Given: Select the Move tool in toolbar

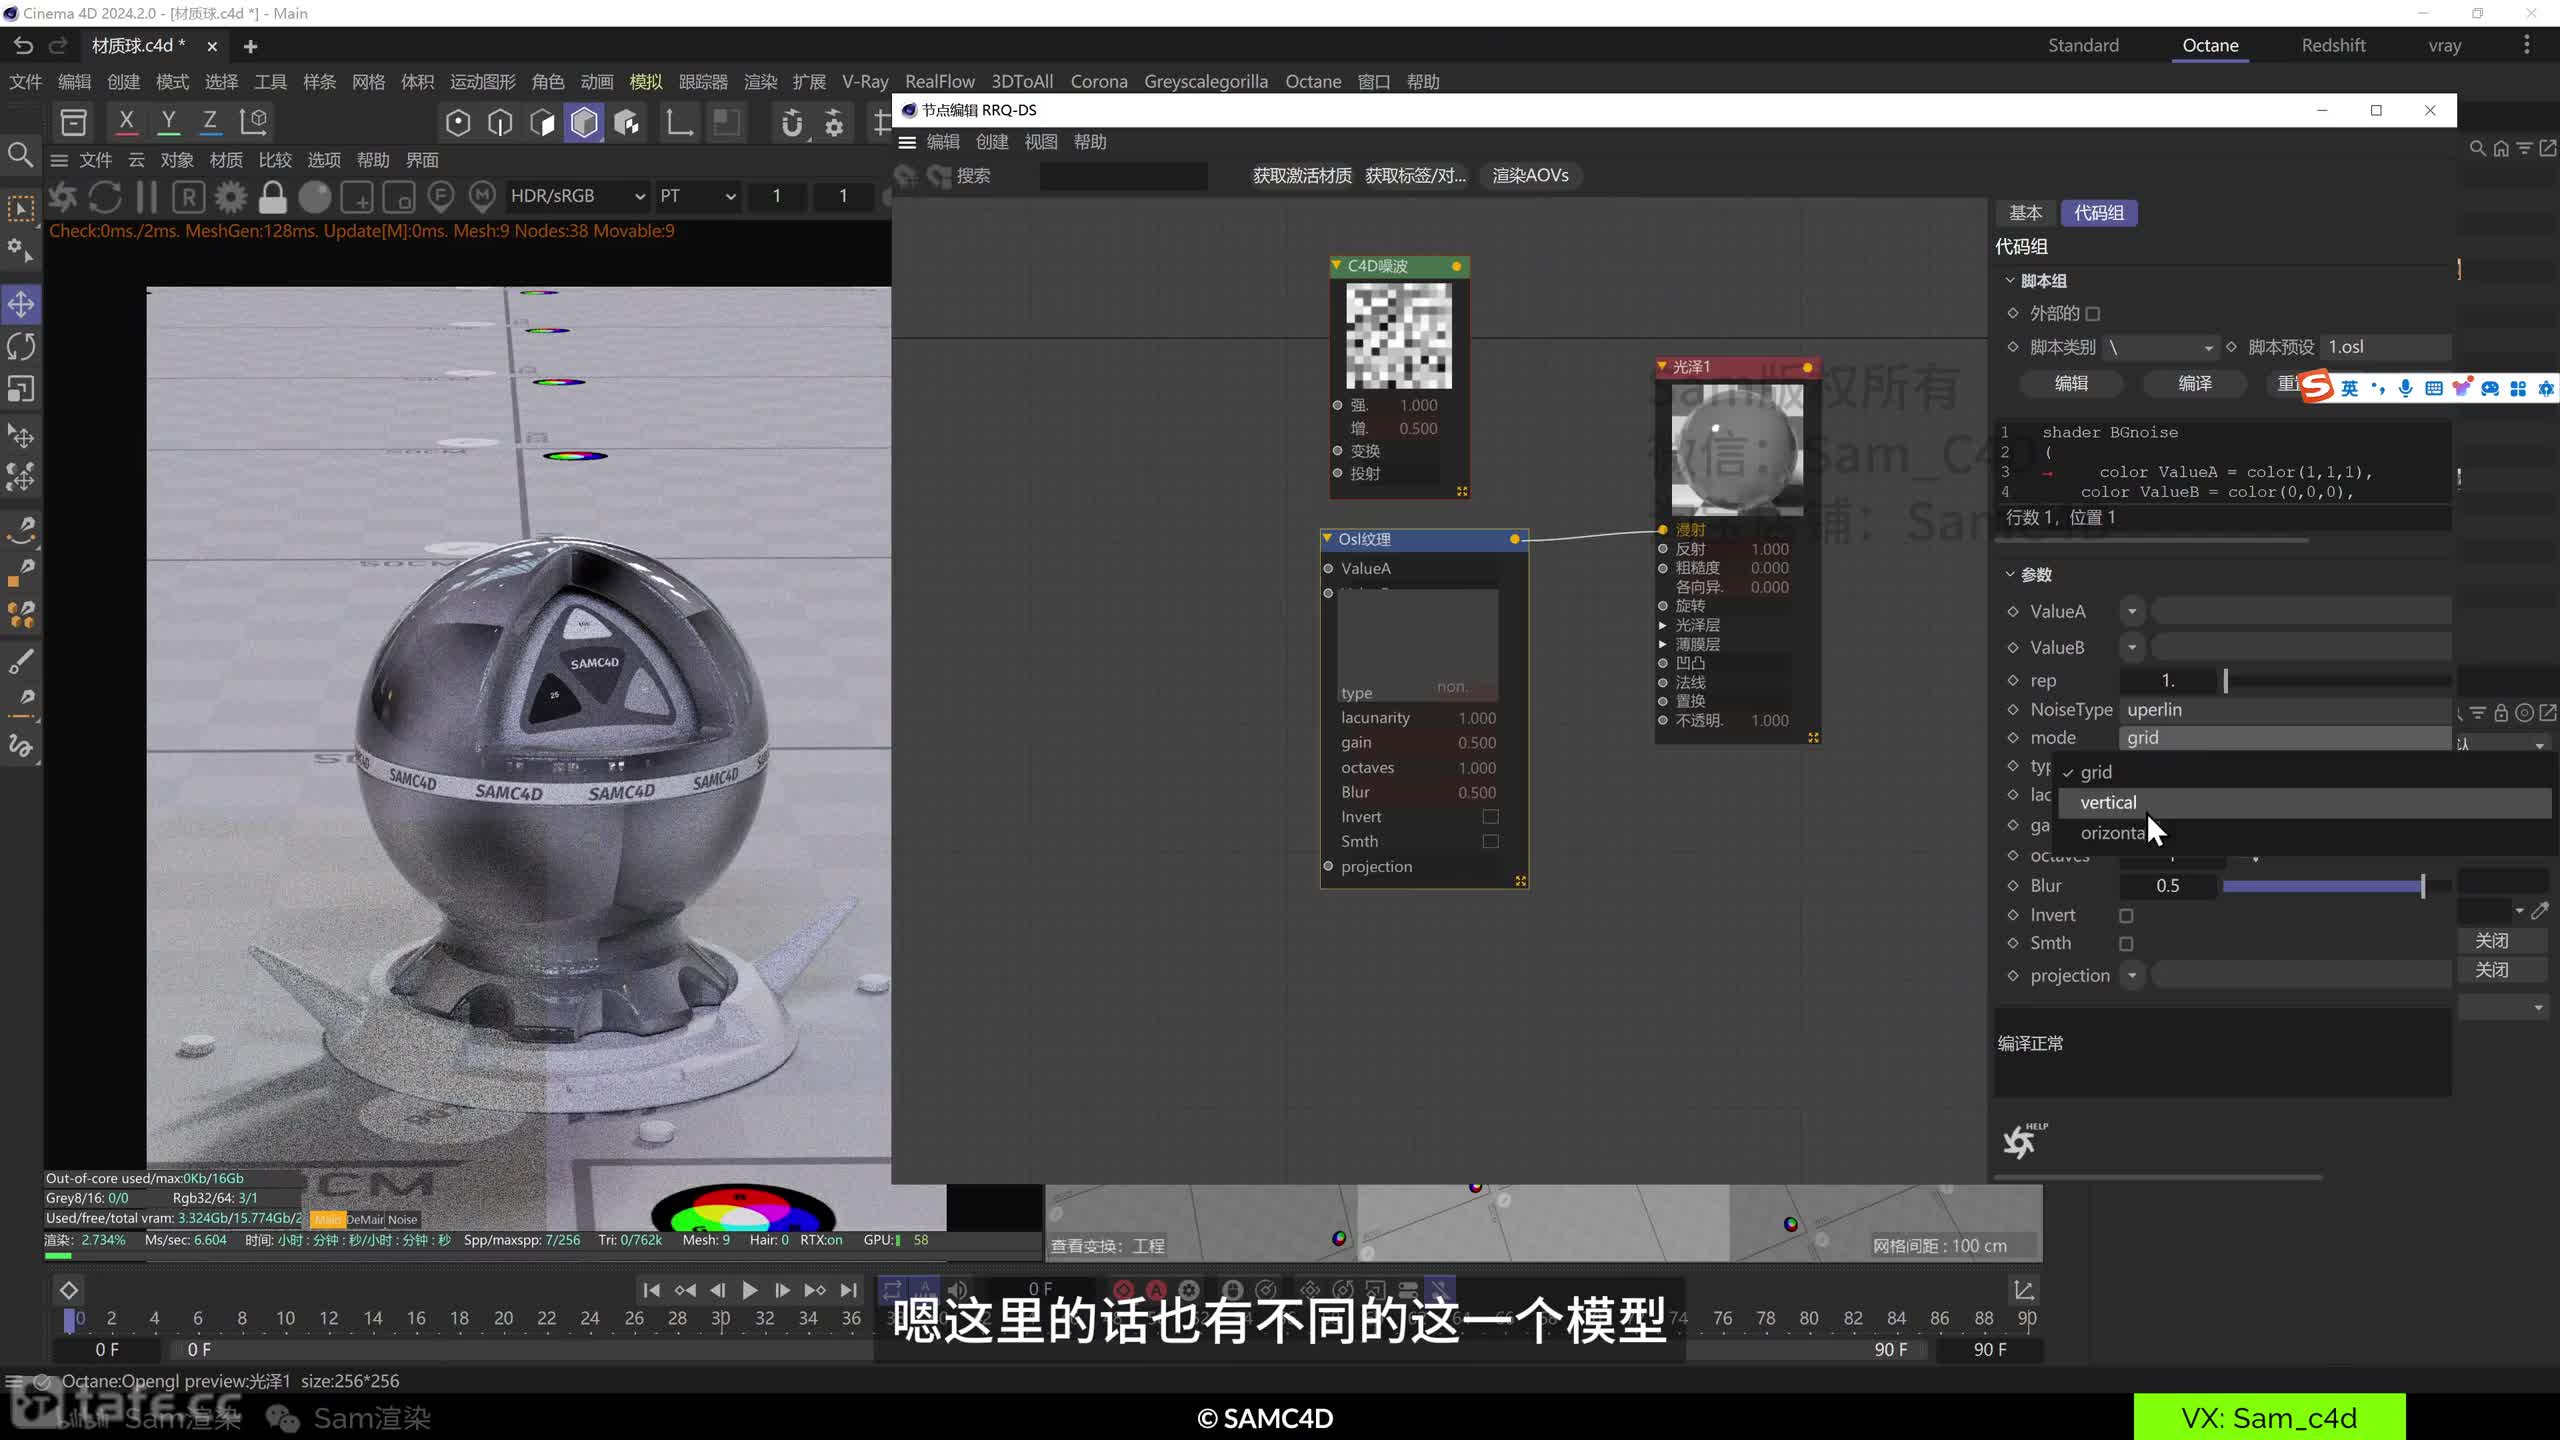Looking at the screenshot, I should point(23,302).
